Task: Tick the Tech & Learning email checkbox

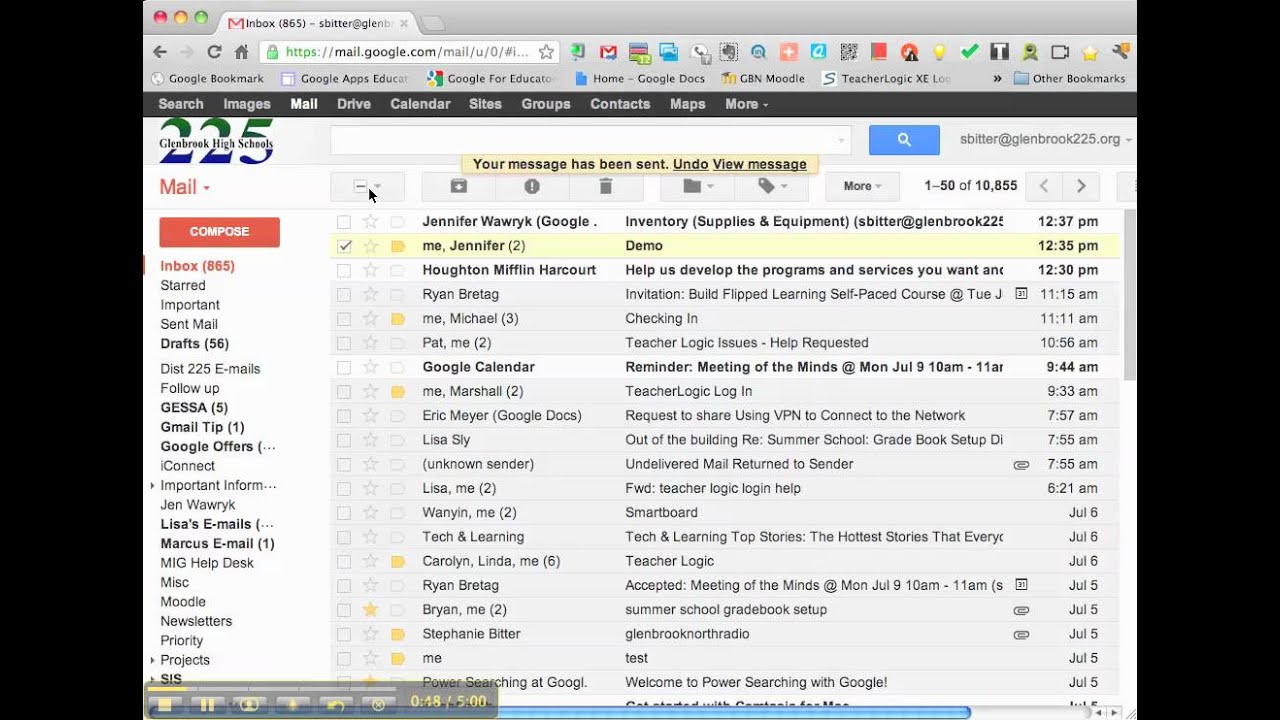Action: pyautogui.click(x=344, y=537)
